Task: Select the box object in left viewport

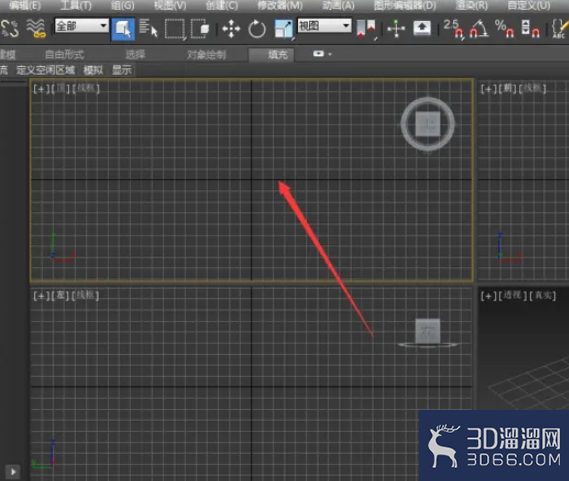Action: pyautogui.click(x=427, y=331)
